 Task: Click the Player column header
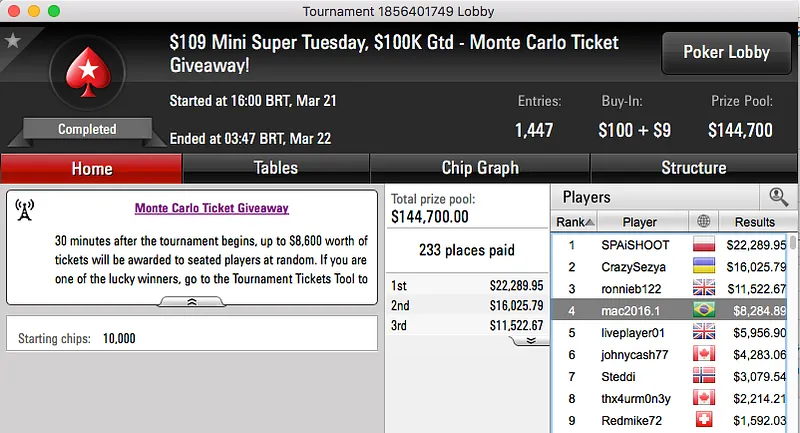point(640,221)
